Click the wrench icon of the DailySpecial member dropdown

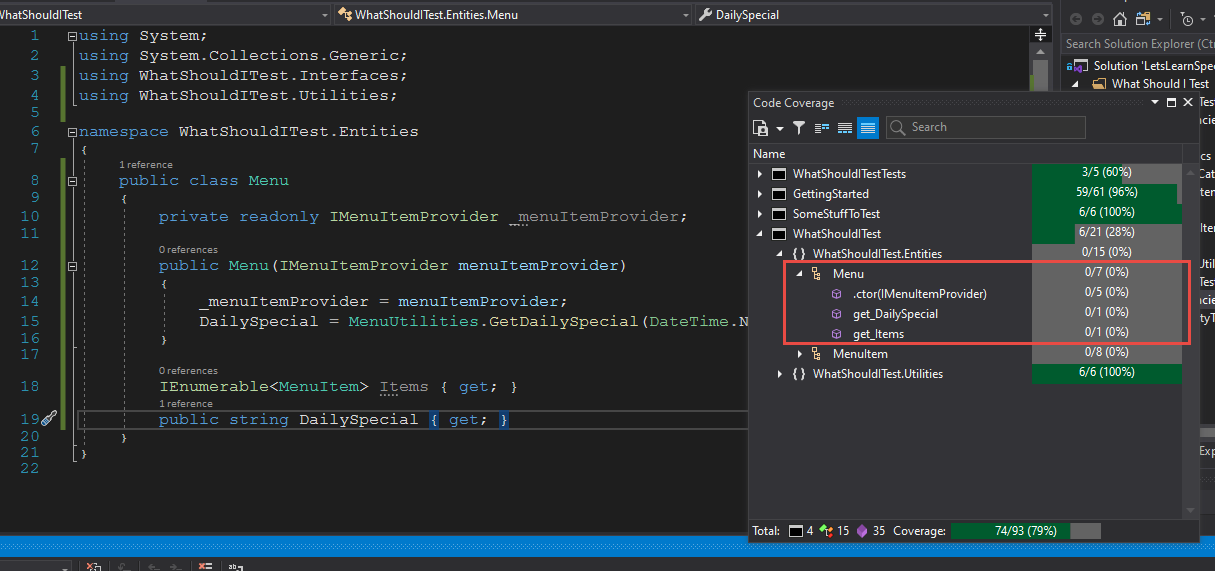click(x=705, y=15)
